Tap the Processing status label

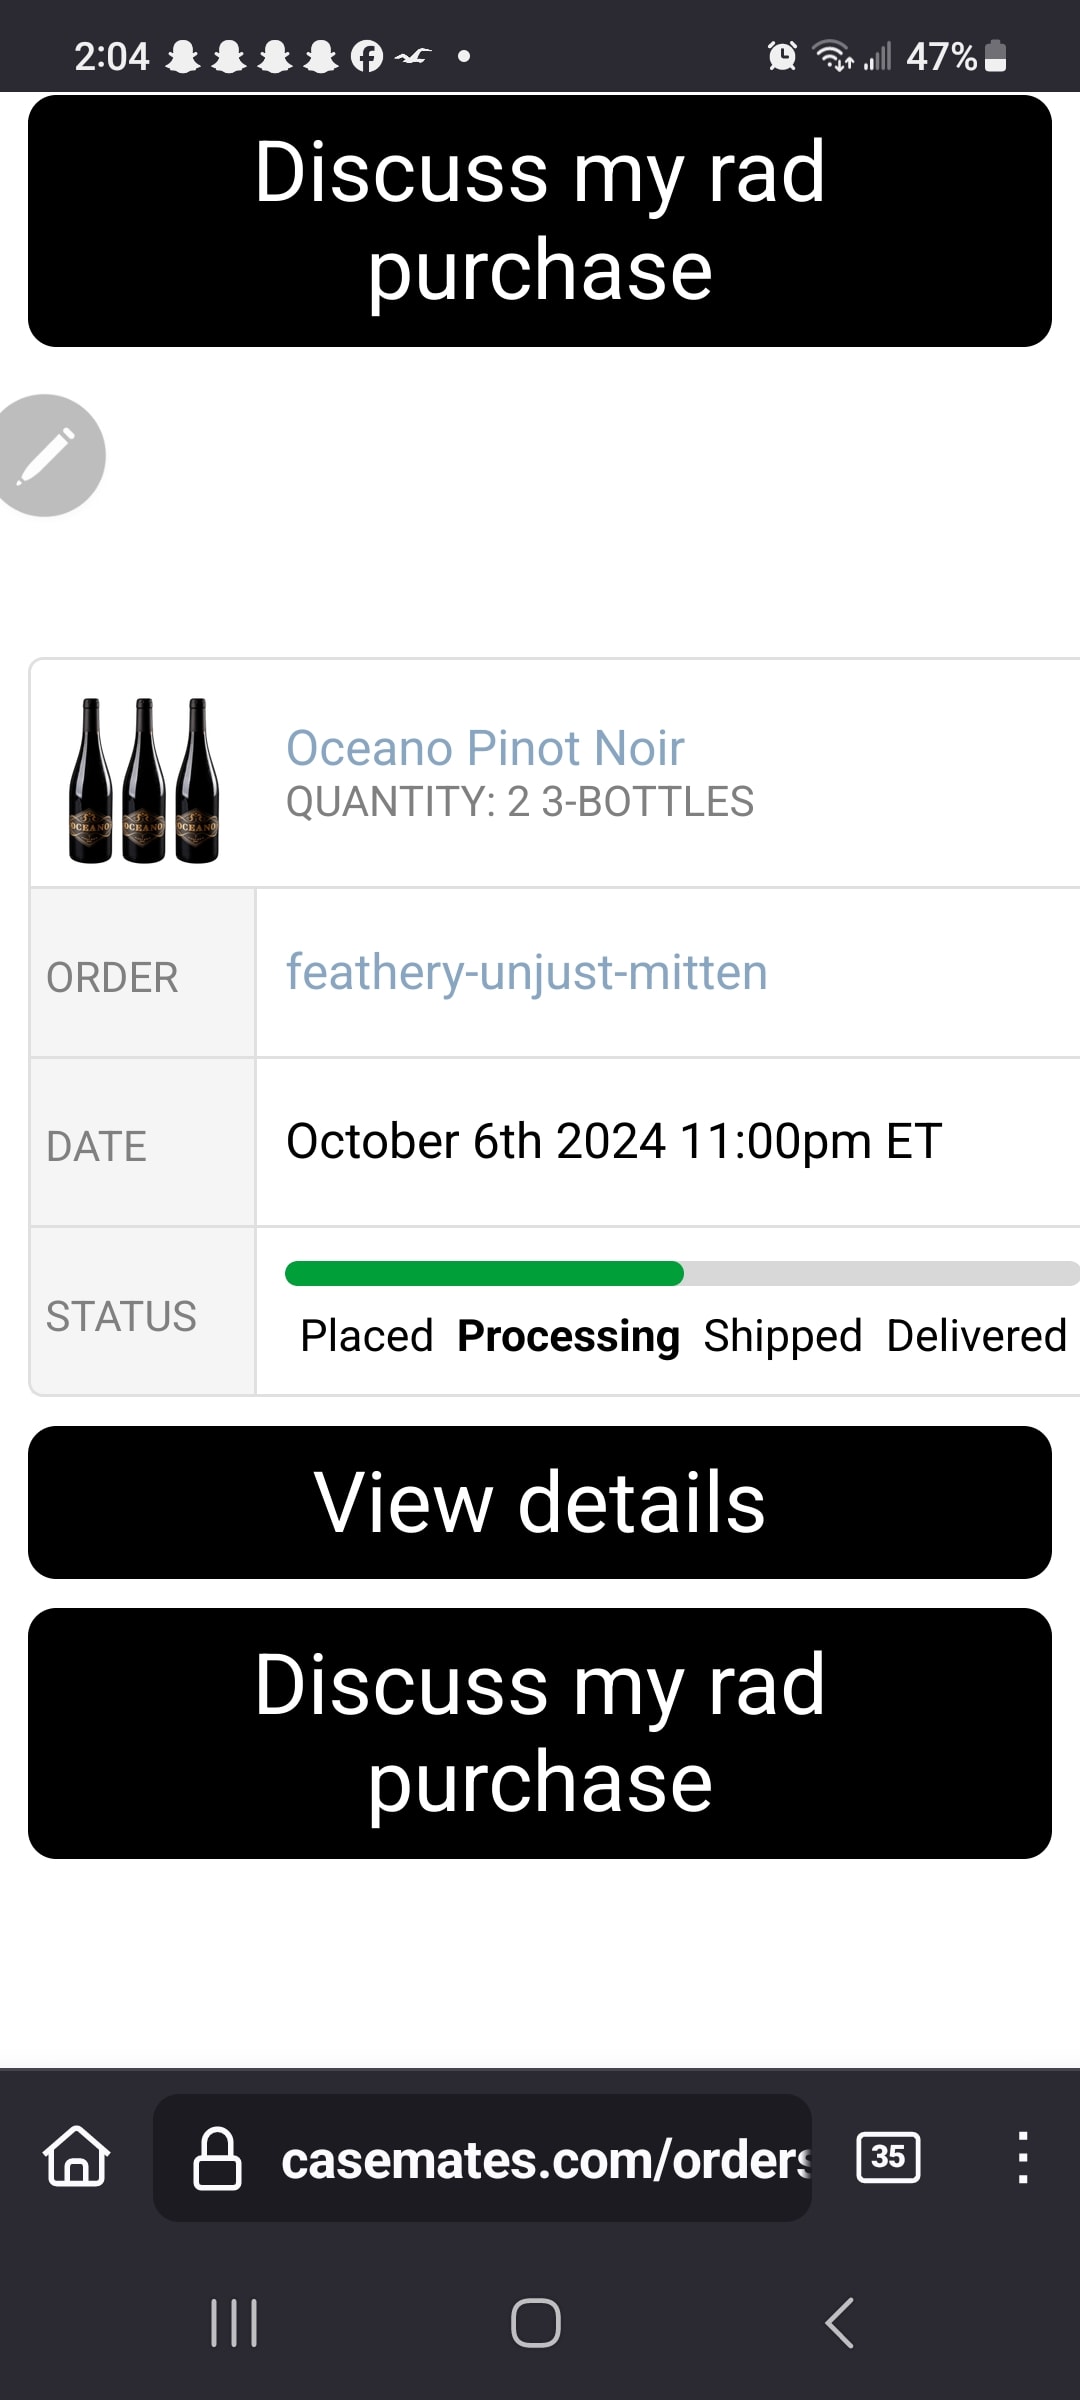coord(568,1336)
